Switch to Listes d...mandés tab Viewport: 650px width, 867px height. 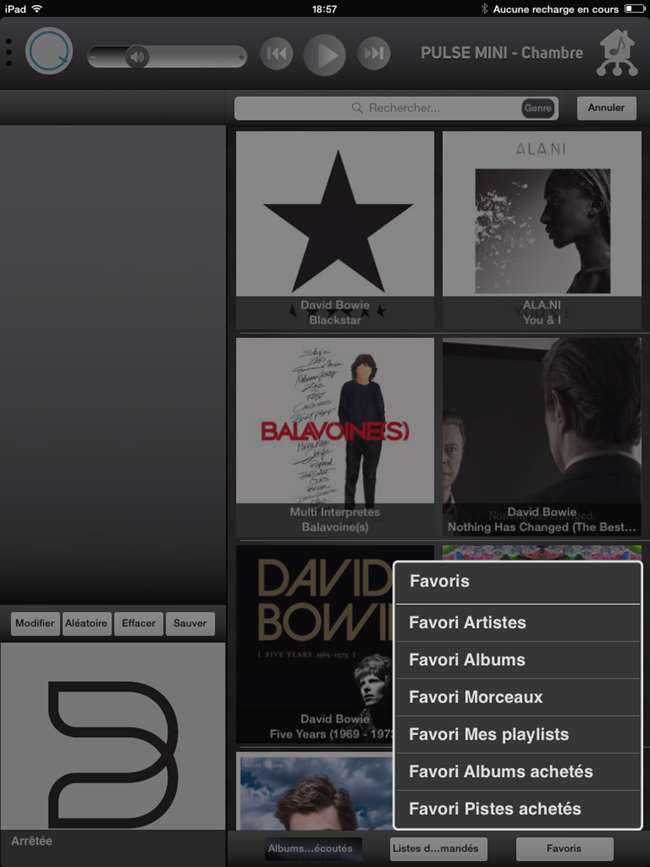click(438, 849)
